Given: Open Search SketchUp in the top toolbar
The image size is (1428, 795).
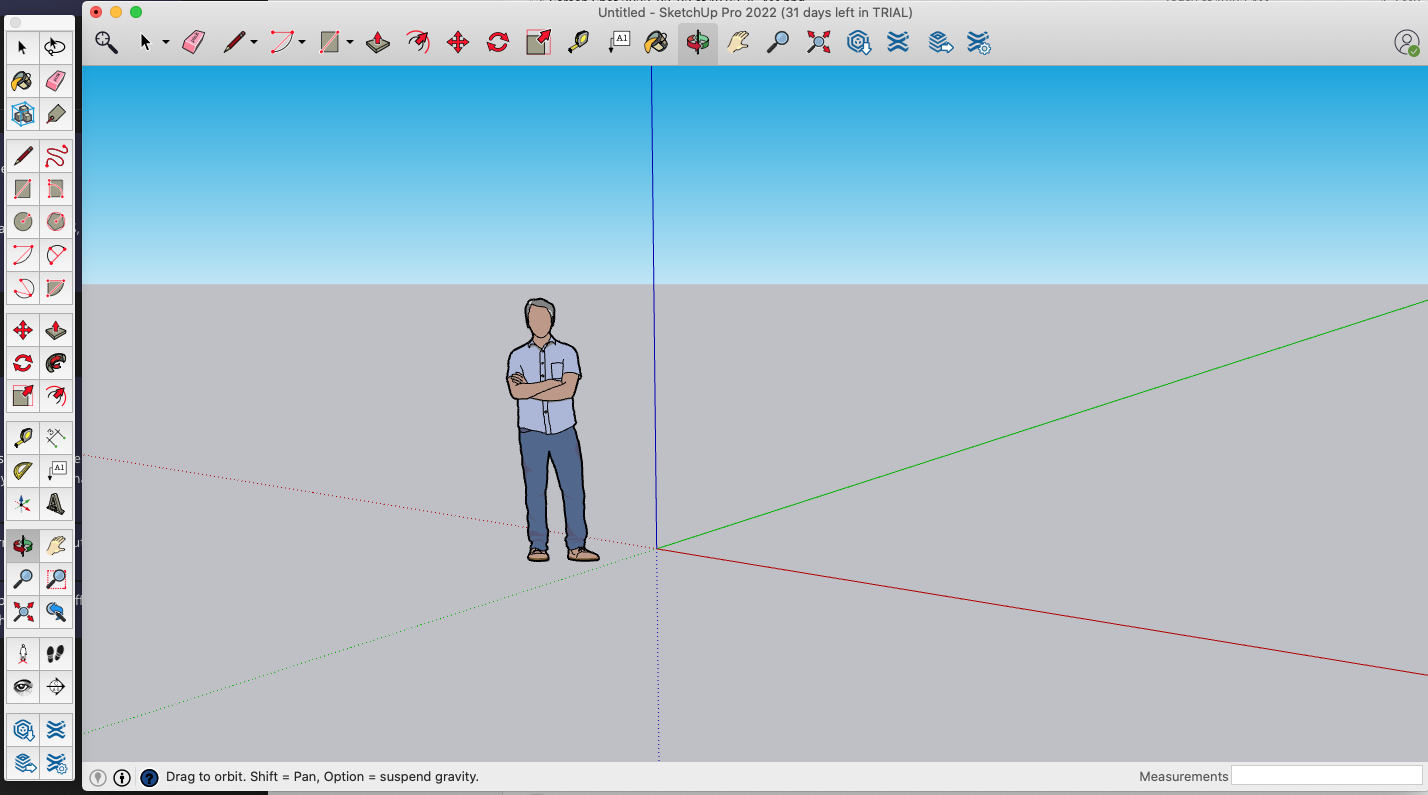Looking at the screenshot, I should click(x=106, y=42).
